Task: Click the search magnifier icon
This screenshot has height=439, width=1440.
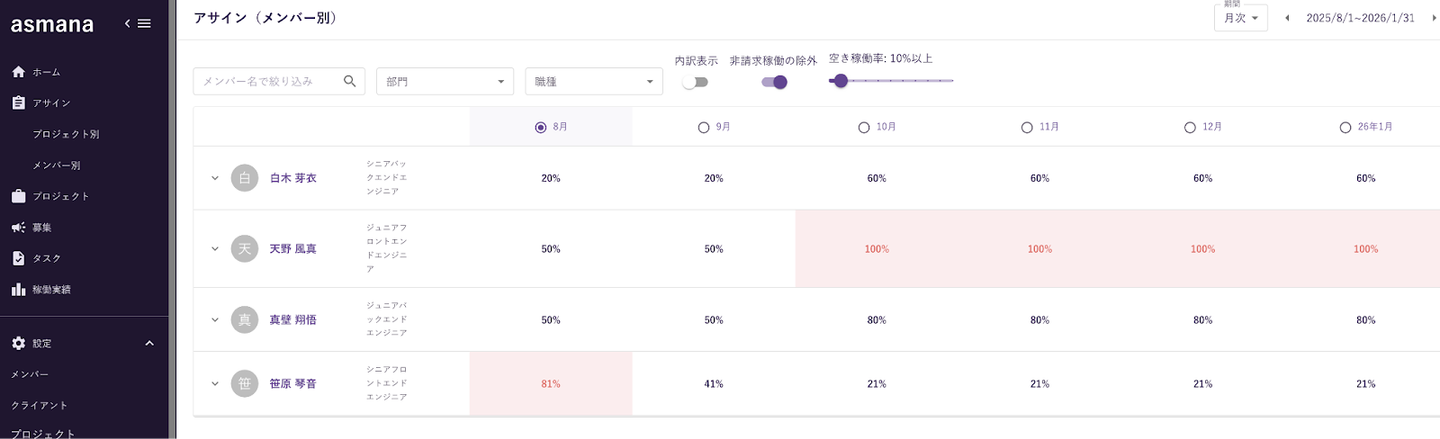Action: [x=349, y=81]
